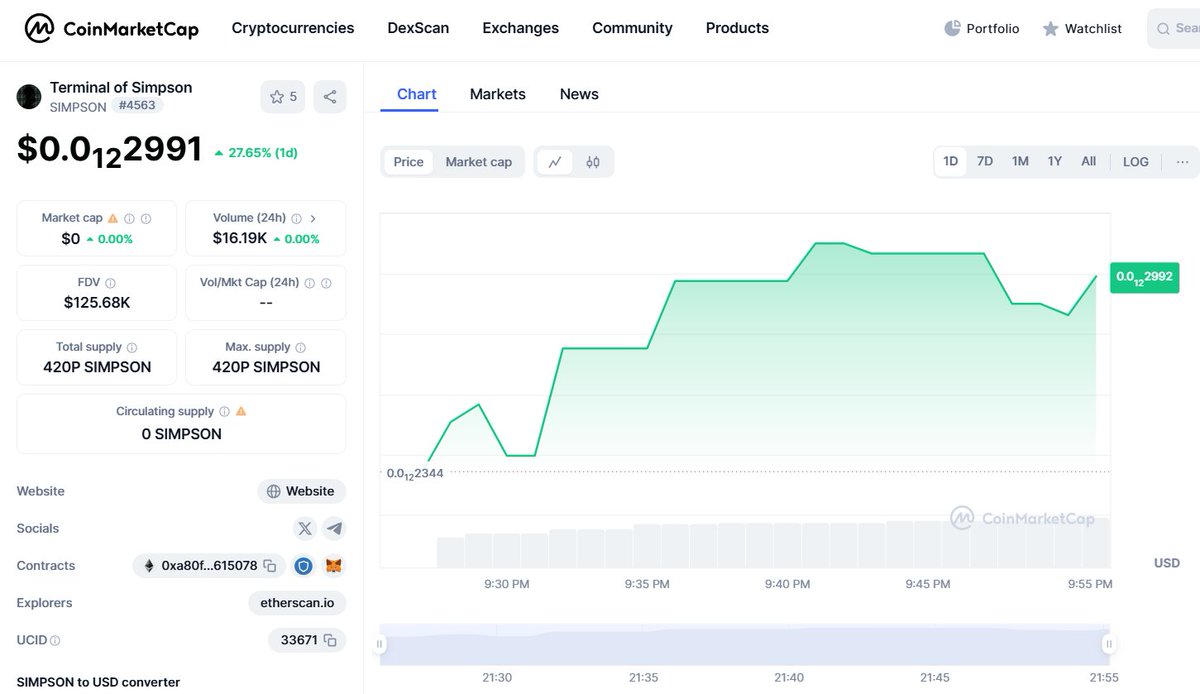1200x694 pixels.
Task: Expand Volume (24h) chevron arrow
Action: [x=313, y=218]
